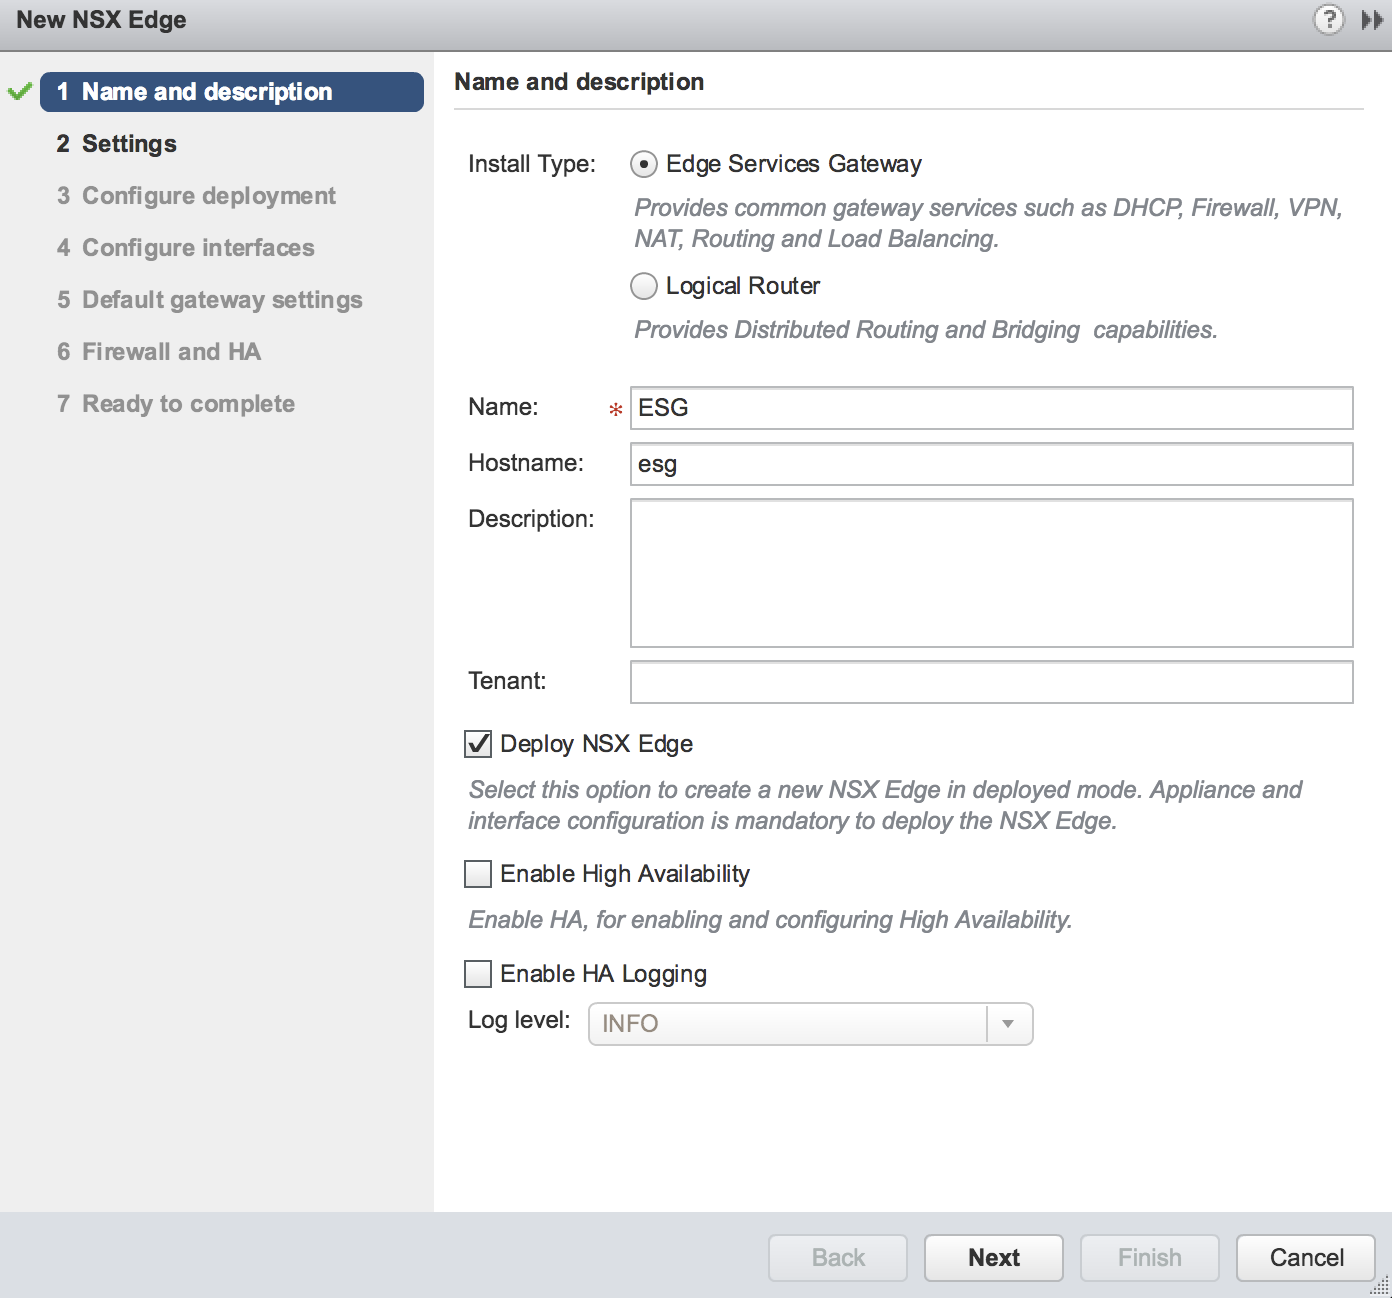Click the double-arrow expand icon in title bar
1392x1298 pixels.
click(x=1372, y=20)
